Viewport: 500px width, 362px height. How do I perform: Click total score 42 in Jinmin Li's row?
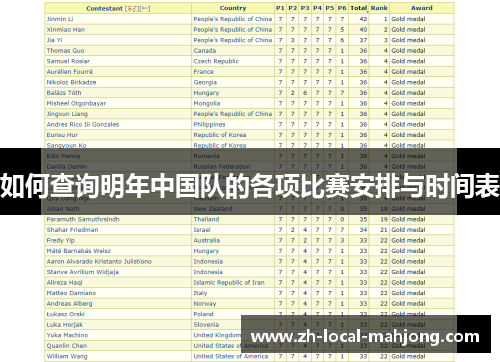(x=363, y=19)
